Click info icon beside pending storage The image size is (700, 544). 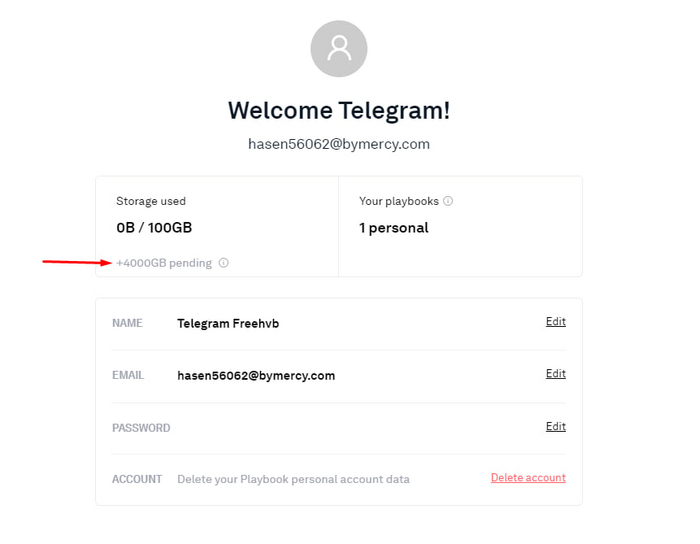[224, 263]
